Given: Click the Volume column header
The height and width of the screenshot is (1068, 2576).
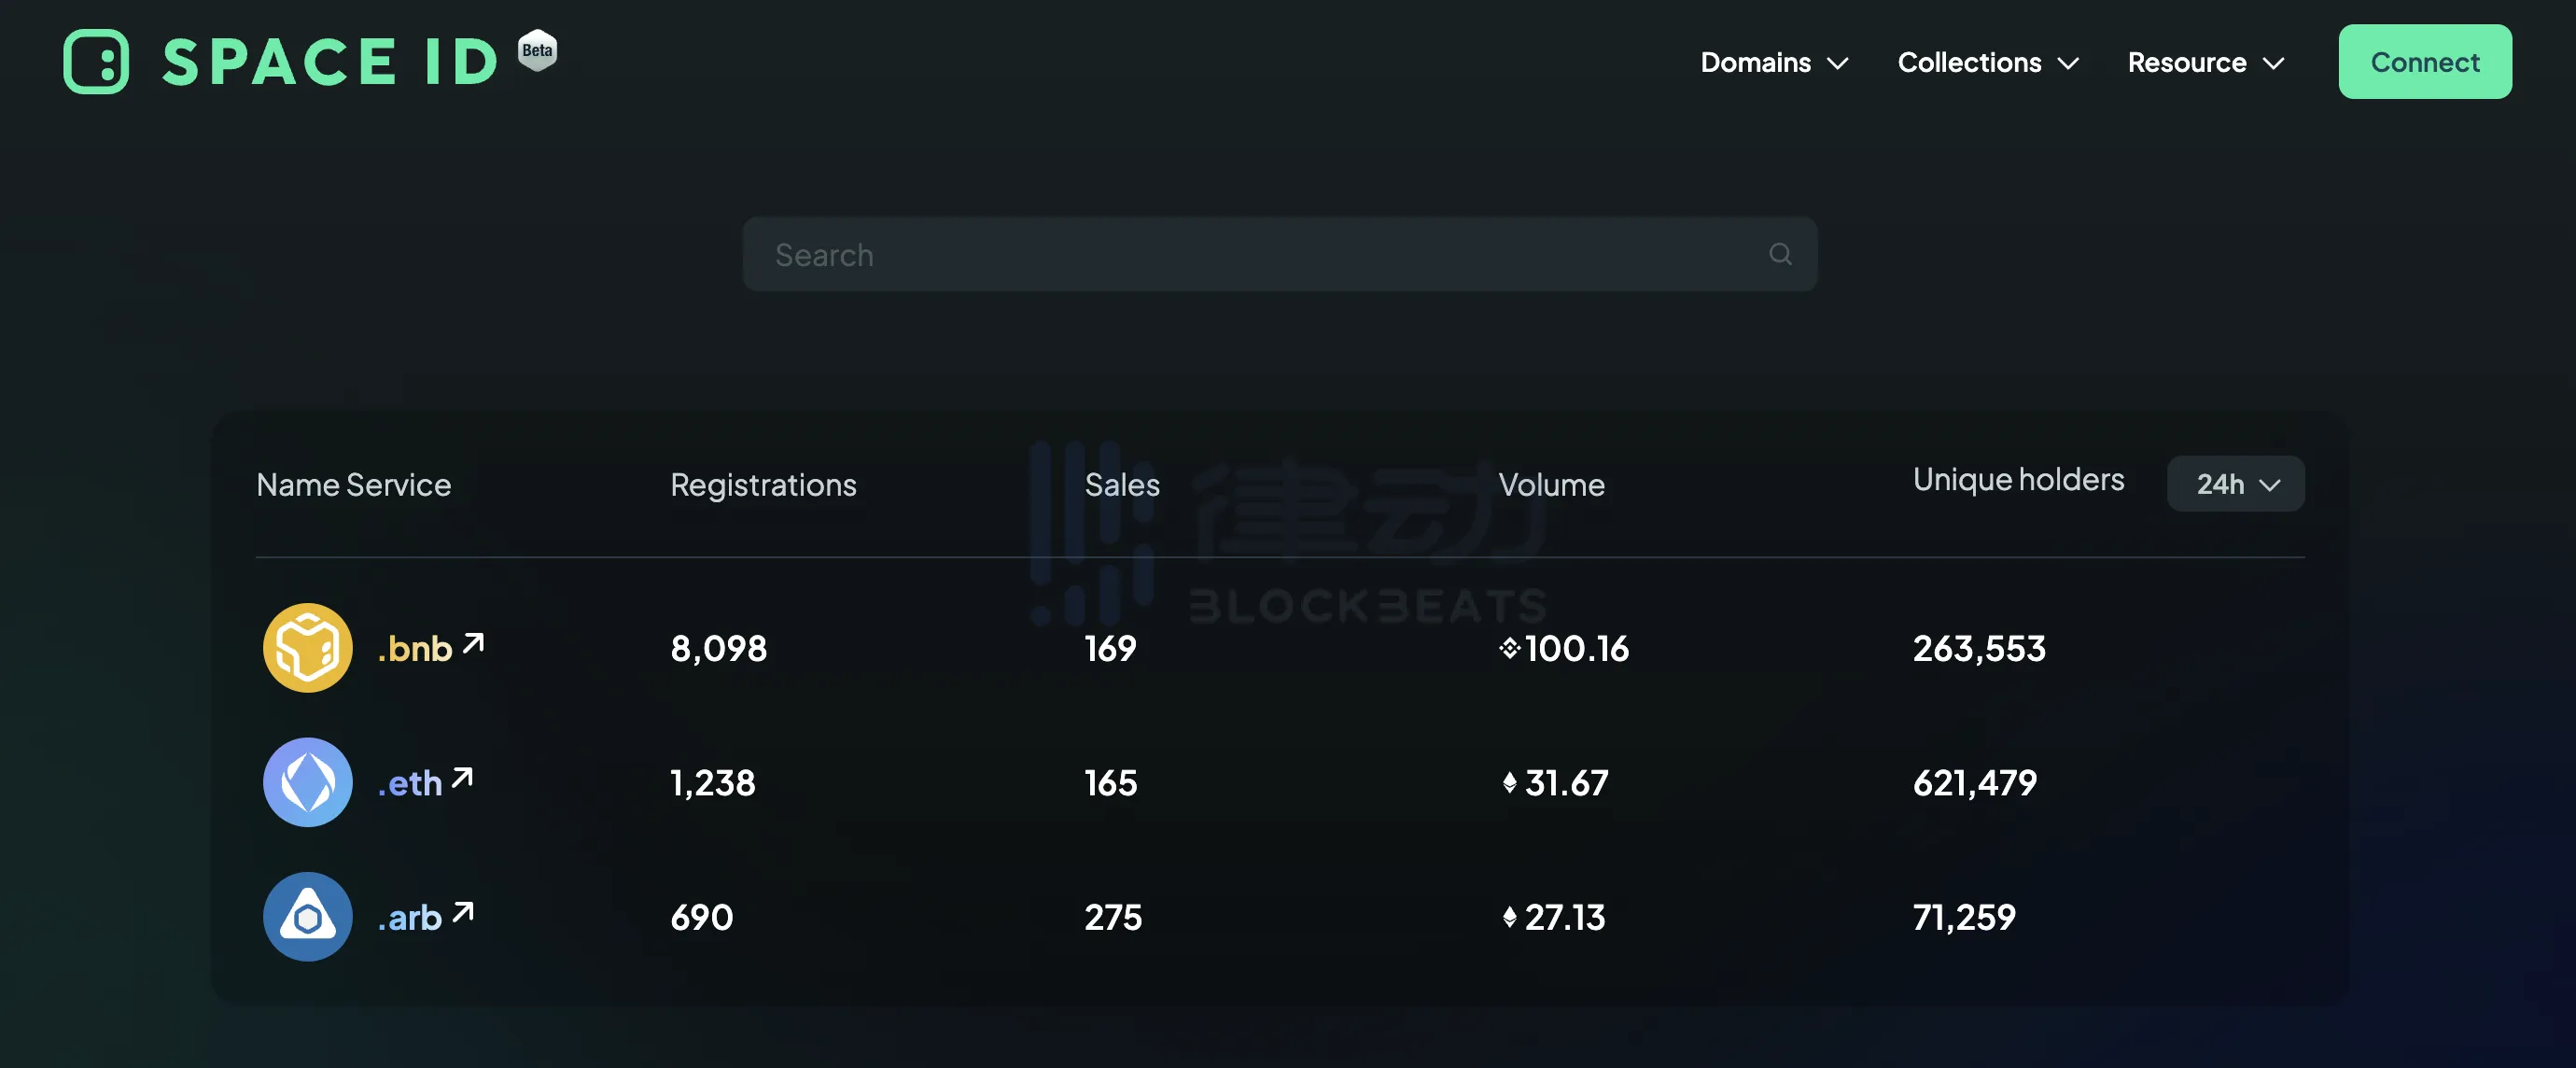Looking at the screenshot, I should 1551,485.
